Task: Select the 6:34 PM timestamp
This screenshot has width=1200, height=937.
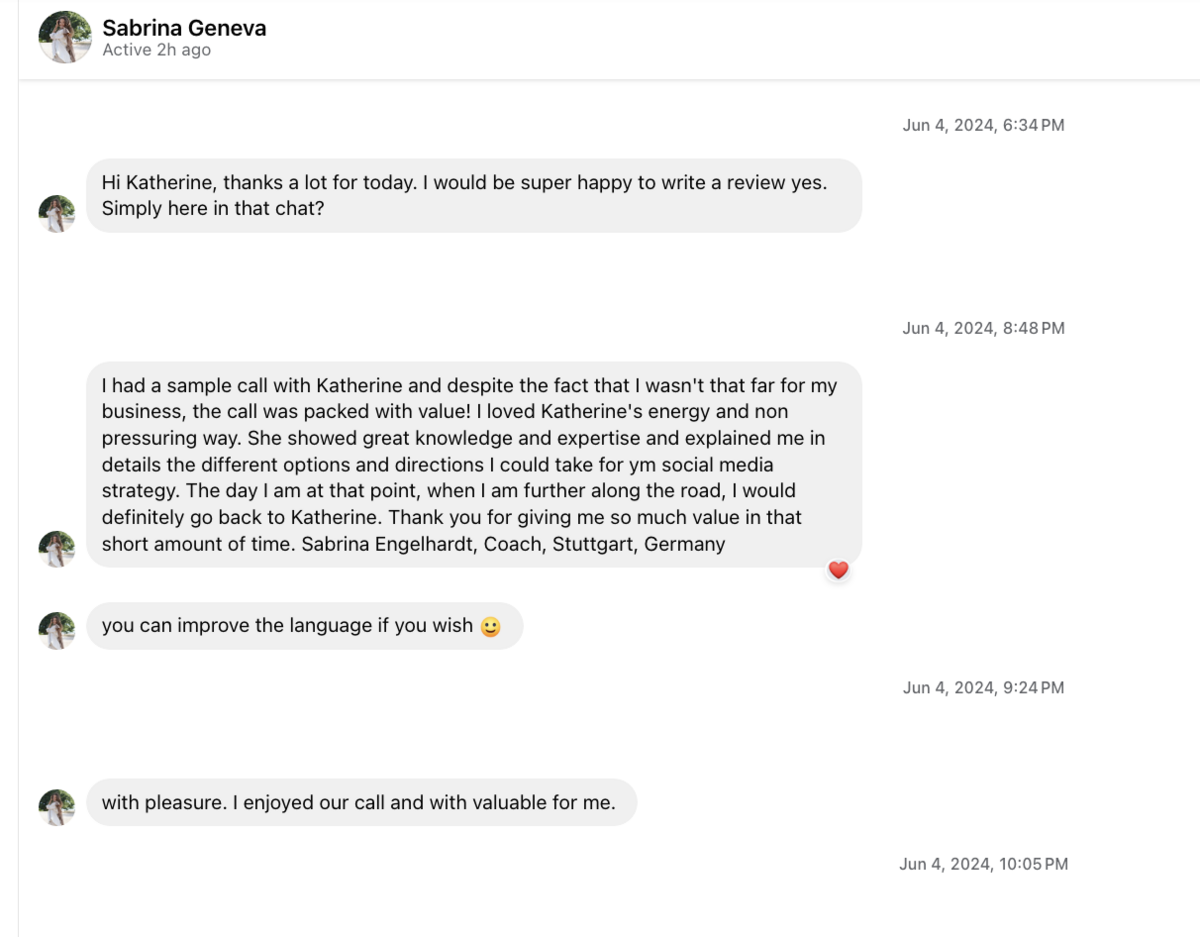Action: pyautogui.click(x=983, y=125)
